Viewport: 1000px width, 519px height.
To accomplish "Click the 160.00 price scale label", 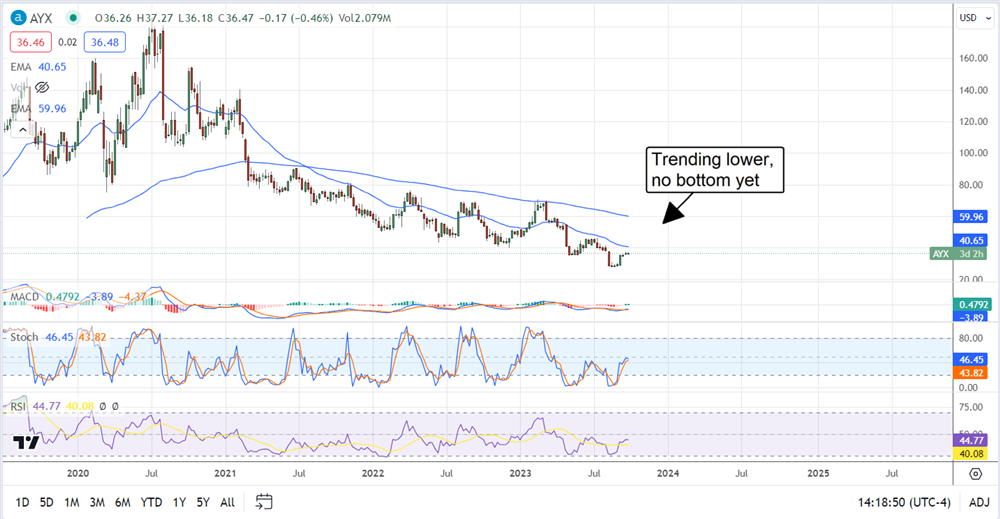I will coord(974,58).
